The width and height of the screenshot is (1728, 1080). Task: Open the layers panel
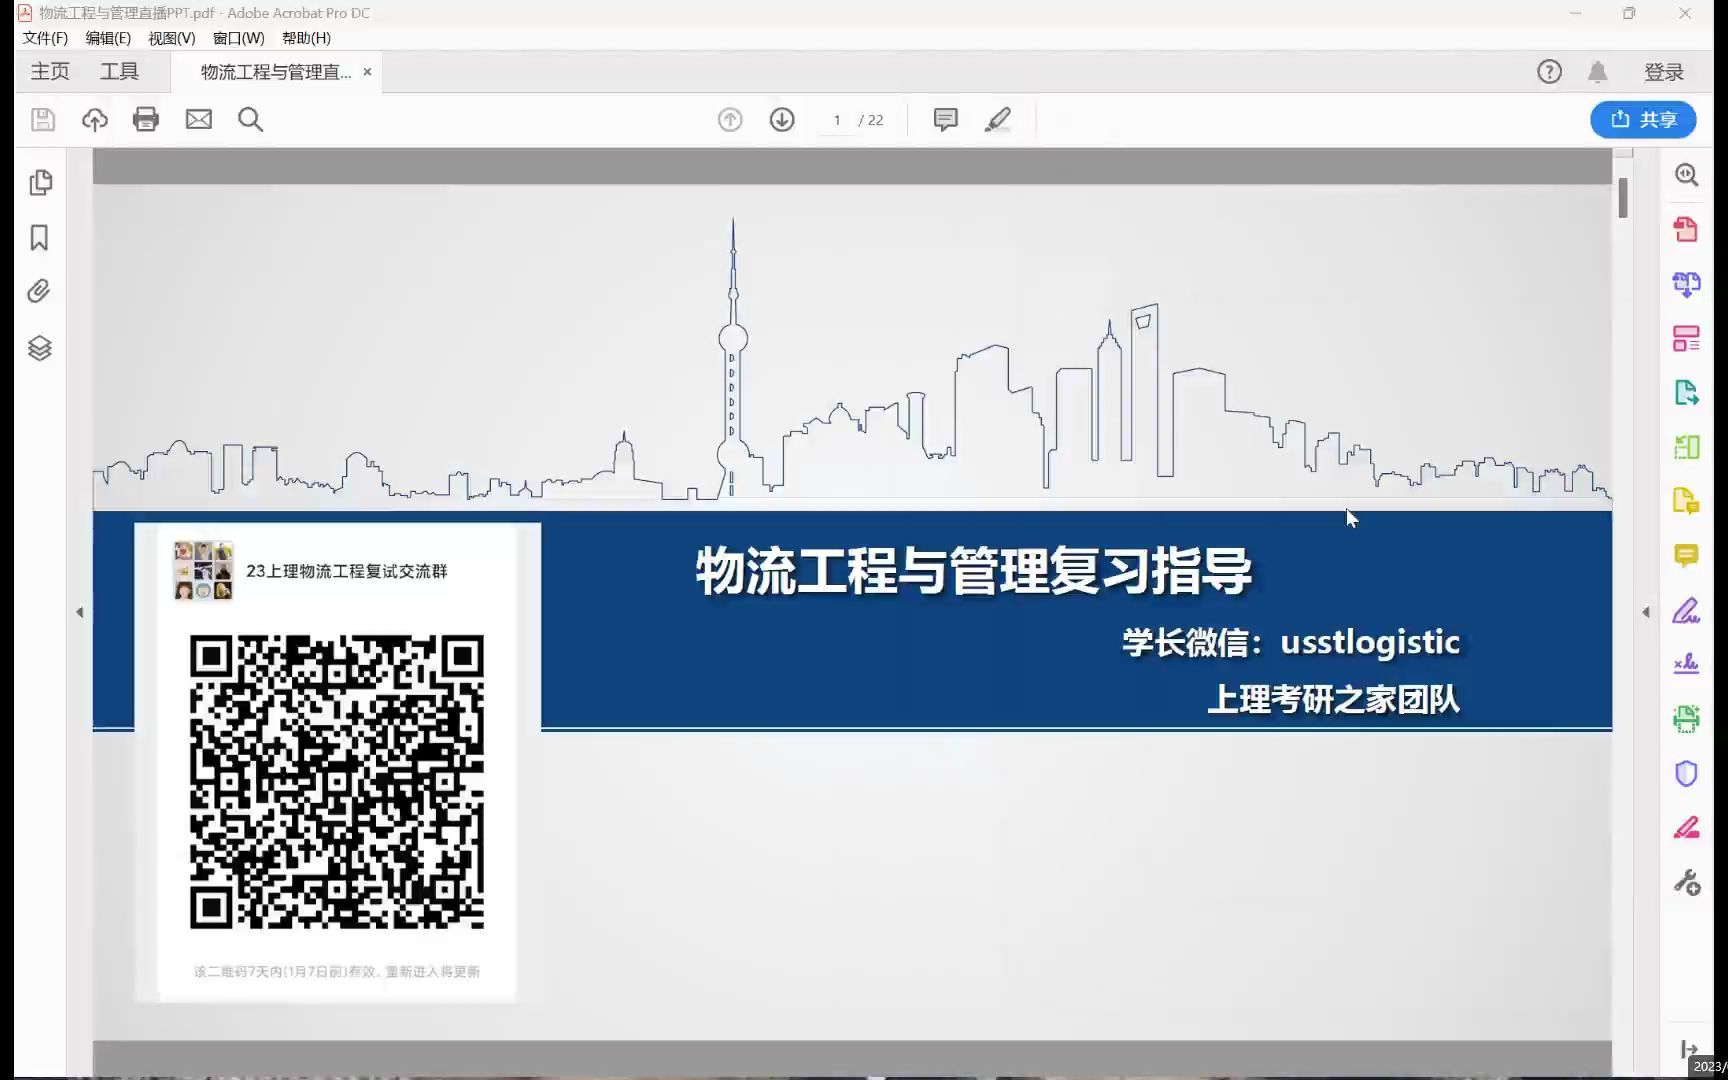(39, 348)
